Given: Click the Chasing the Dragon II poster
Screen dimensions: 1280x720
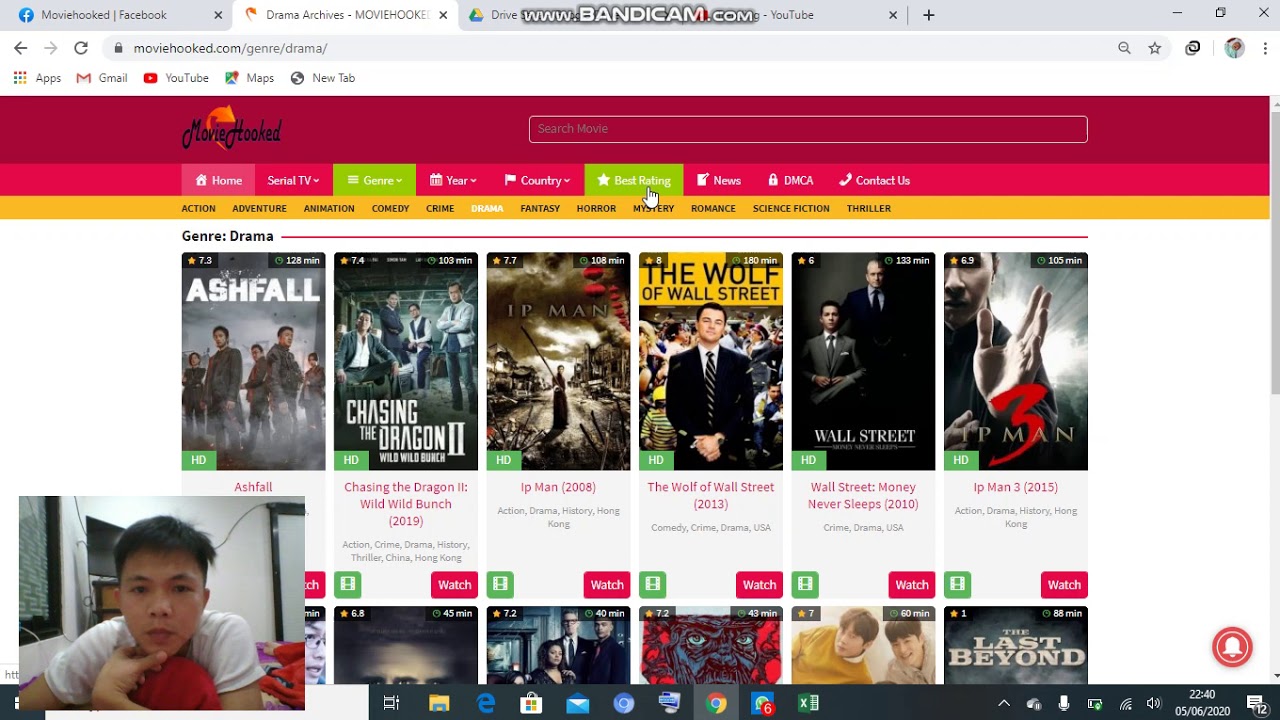Looking at the screenshot, I should (406, 361).
